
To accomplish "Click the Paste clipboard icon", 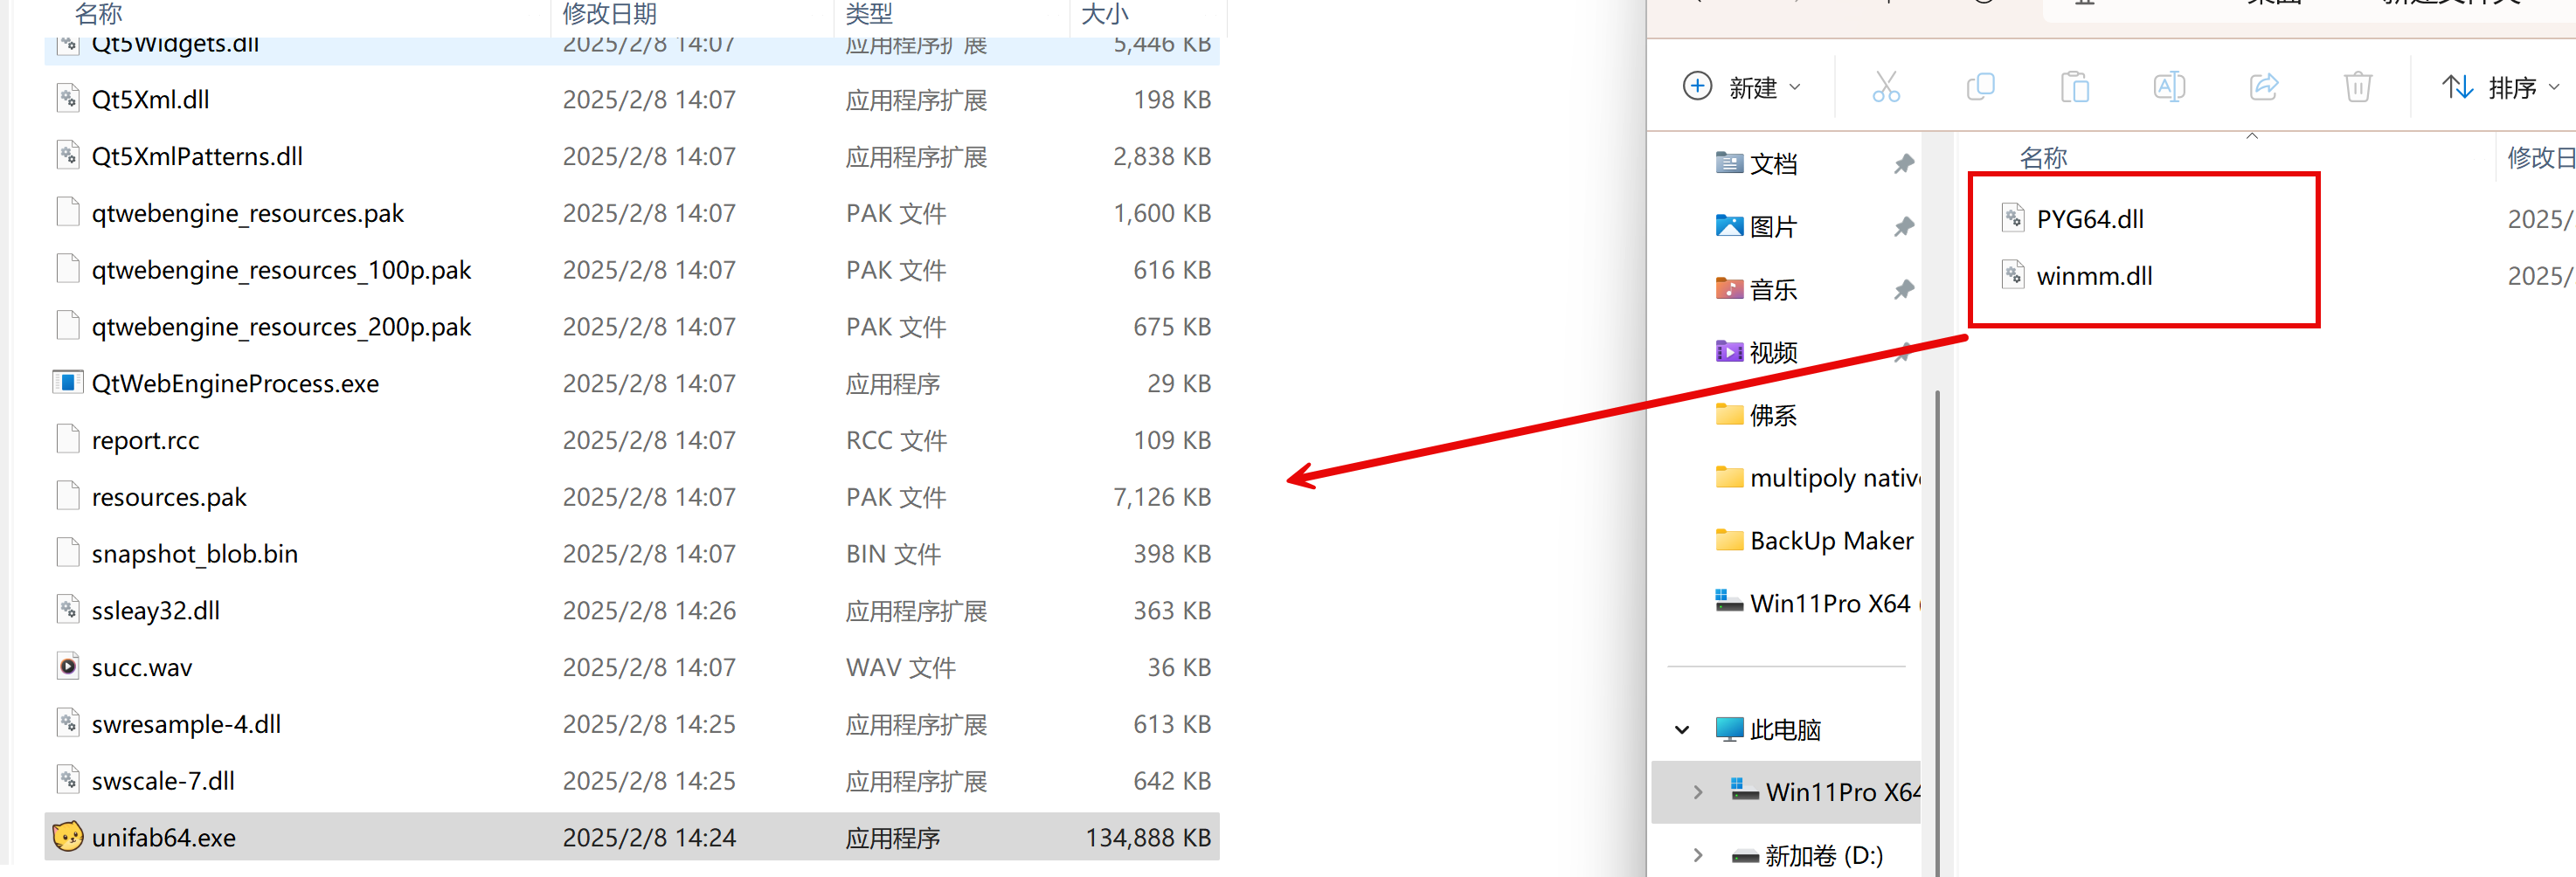I will 2074,87.
